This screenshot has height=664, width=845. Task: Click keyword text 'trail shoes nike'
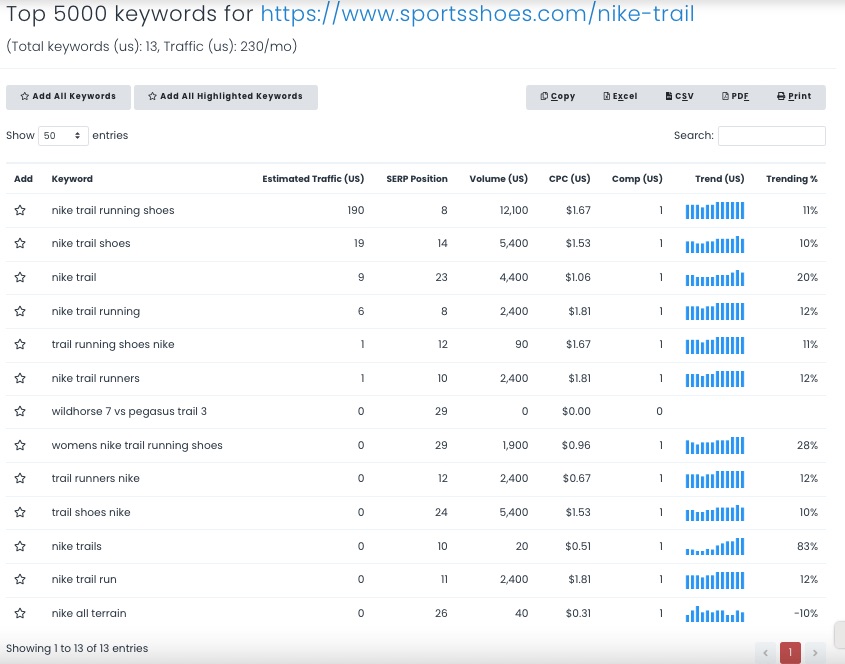(91, 512)
